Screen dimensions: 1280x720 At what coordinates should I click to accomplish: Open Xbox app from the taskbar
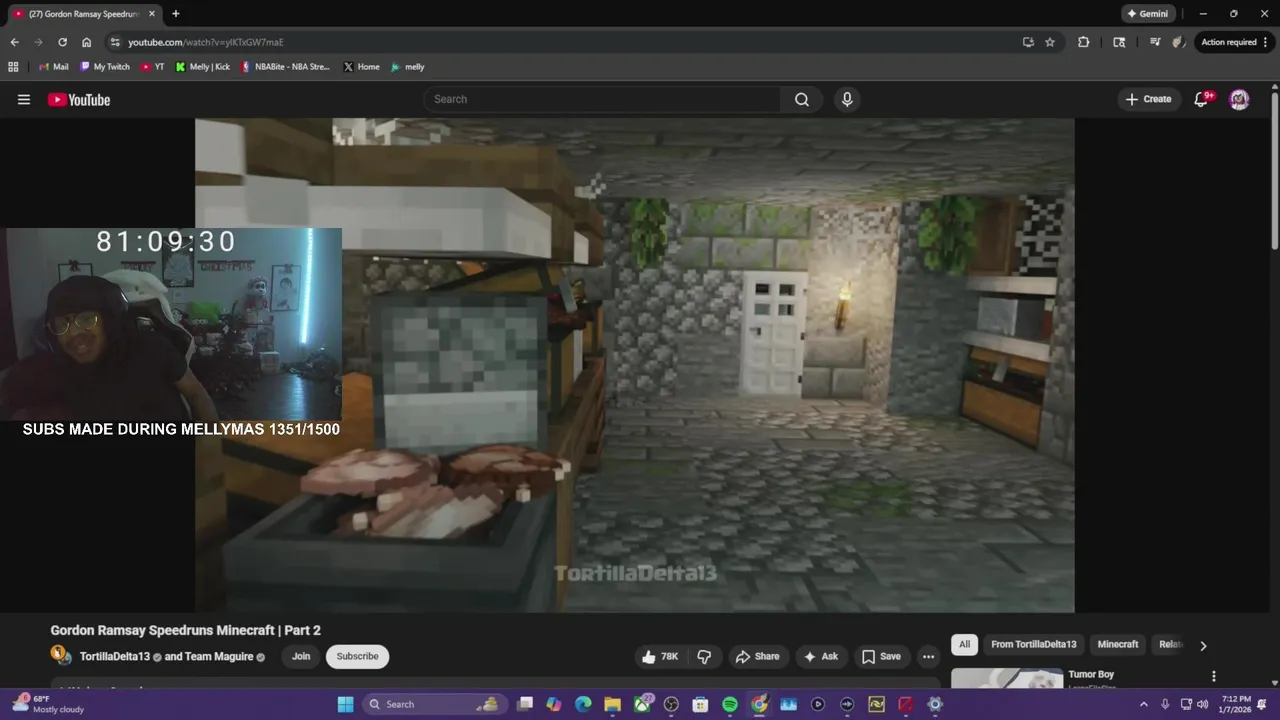click(x=642, y=704)
